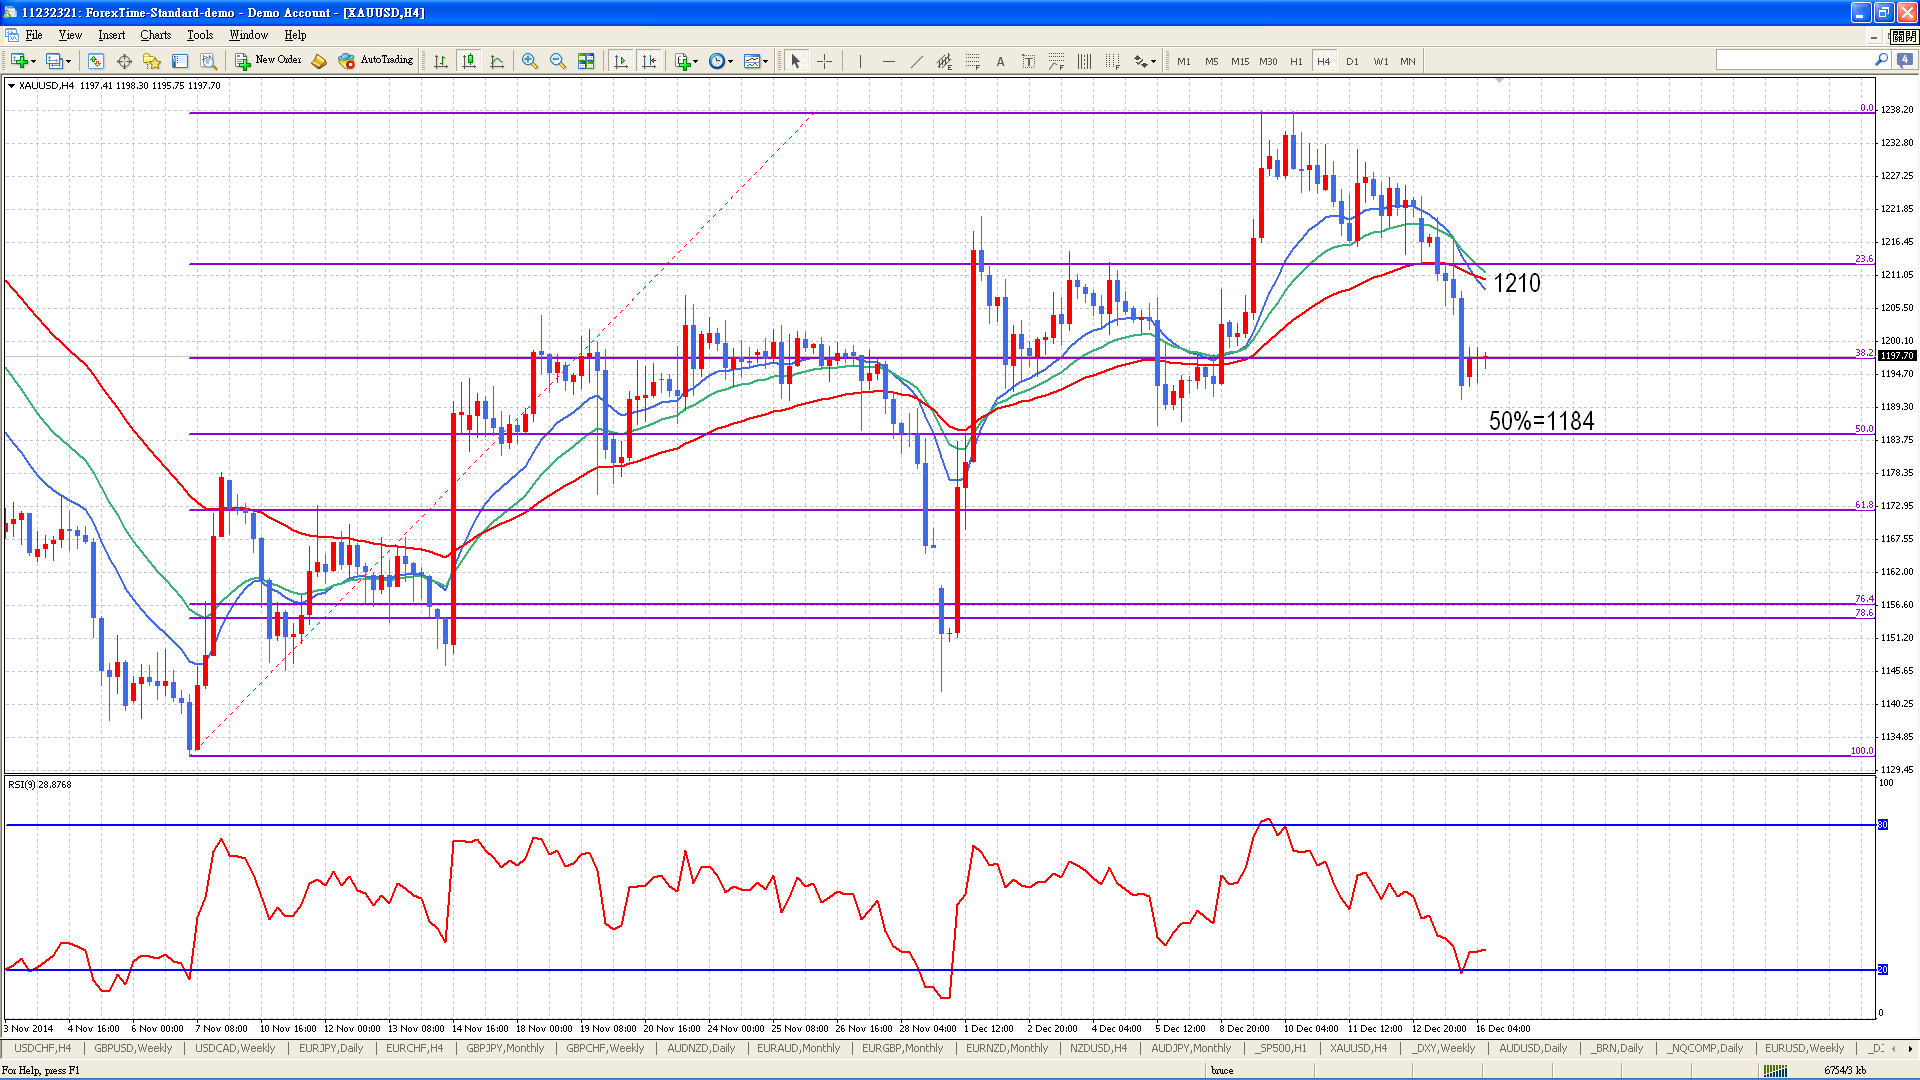This screenshot has height=1080, width=1920.
Task: Expand the Profiles dropdown arrow
Action: click(x=68, y=61)
